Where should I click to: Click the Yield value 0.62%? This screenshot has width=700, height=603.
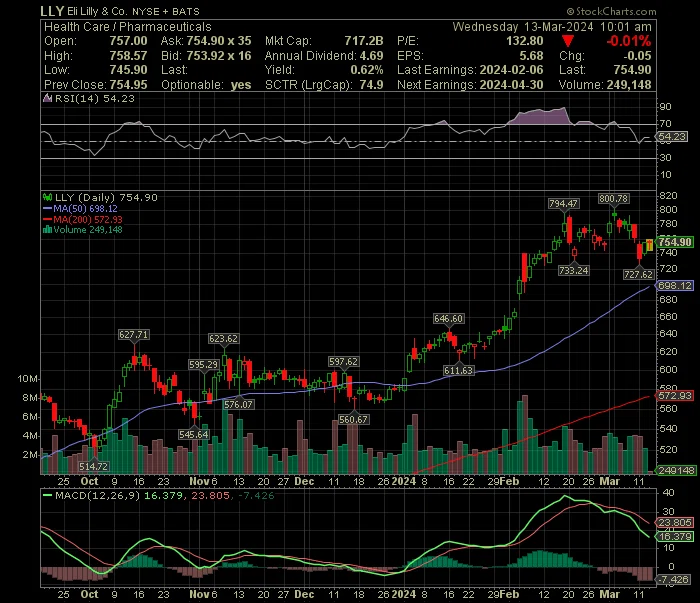[x=367, y=70]
